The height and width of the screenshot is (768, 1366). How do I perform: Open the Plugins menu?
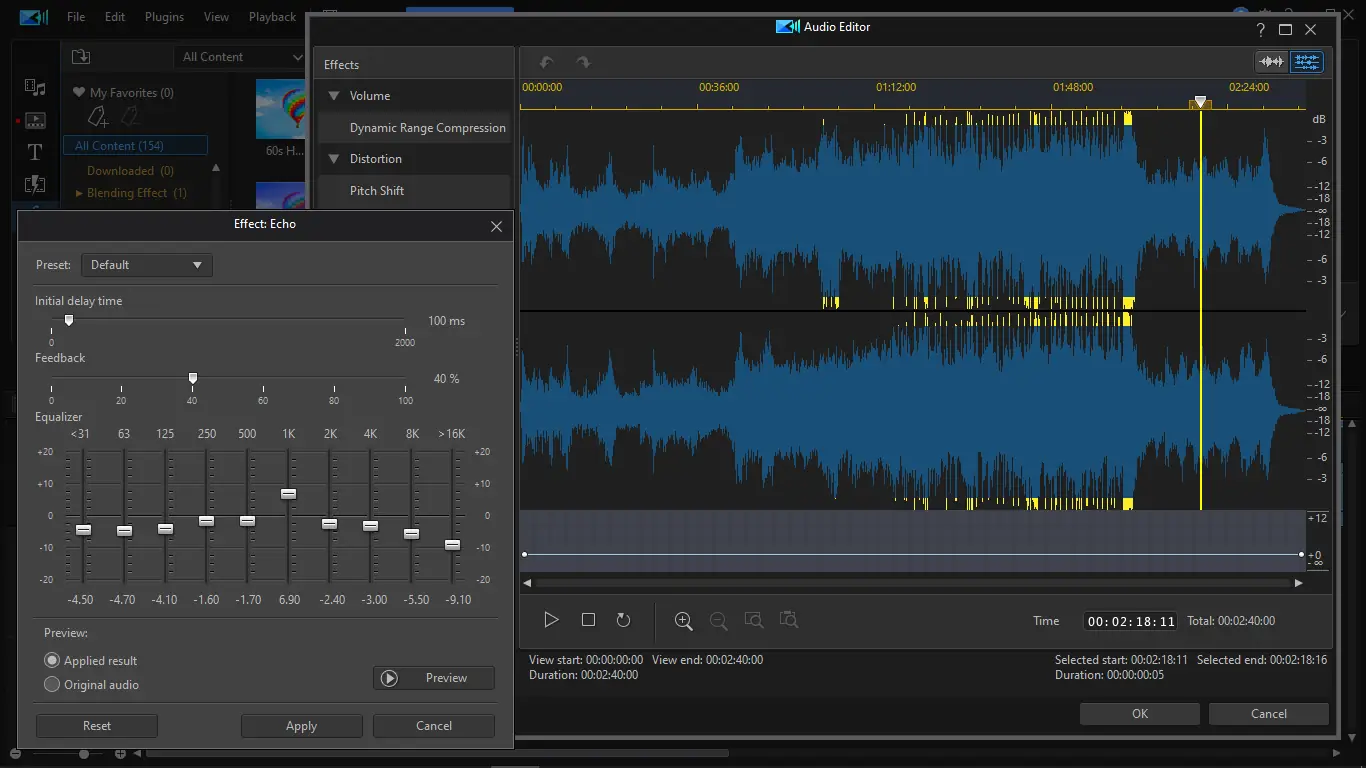point(164,17)
